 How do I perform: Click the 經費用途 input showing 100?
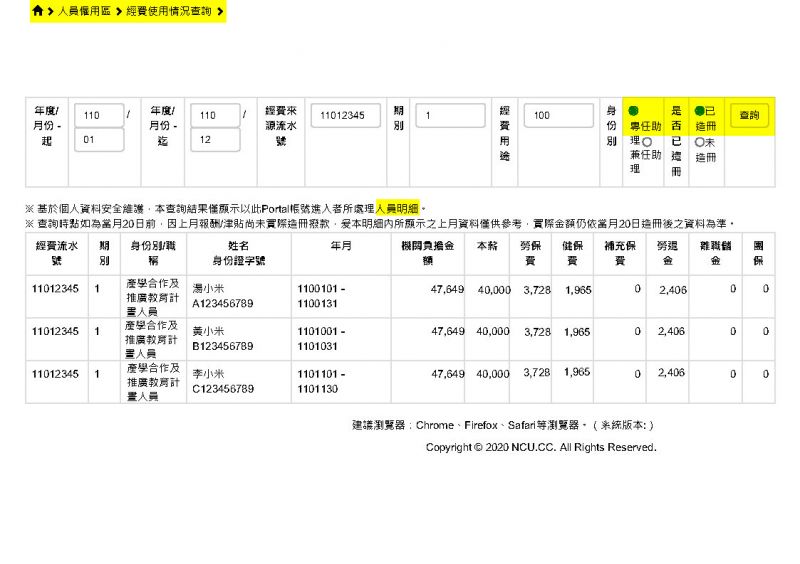click(559, 116)
